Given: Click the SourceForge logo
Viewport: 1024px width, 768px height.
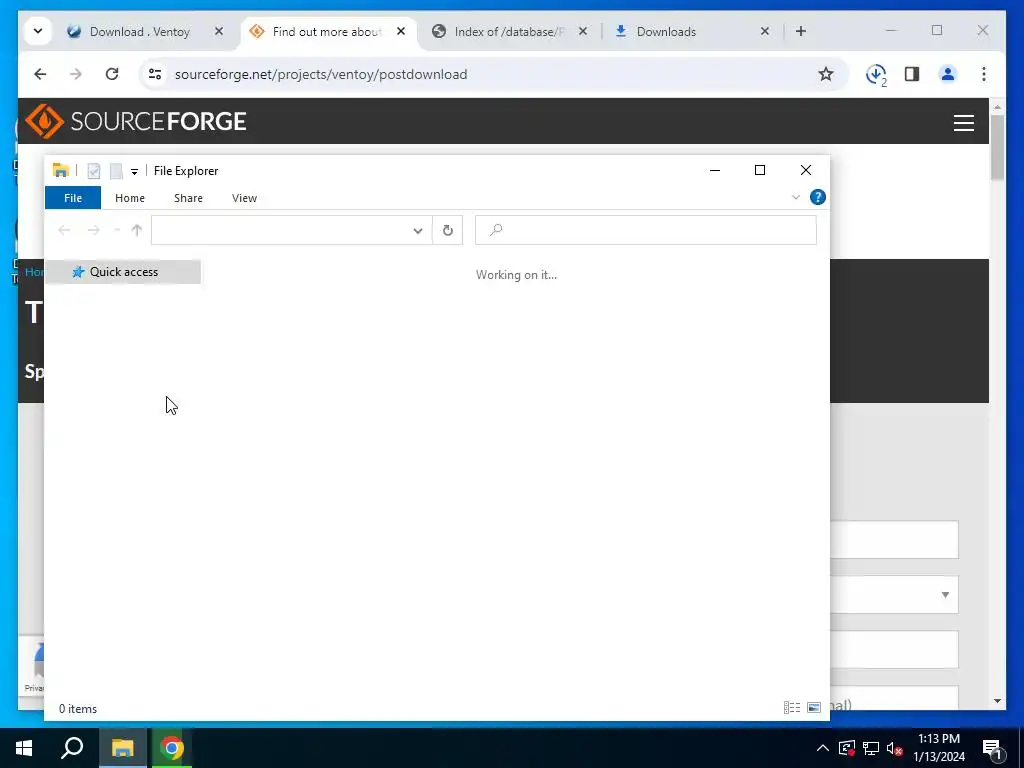Looking at the screenshot, I should (x=136, y=121).
